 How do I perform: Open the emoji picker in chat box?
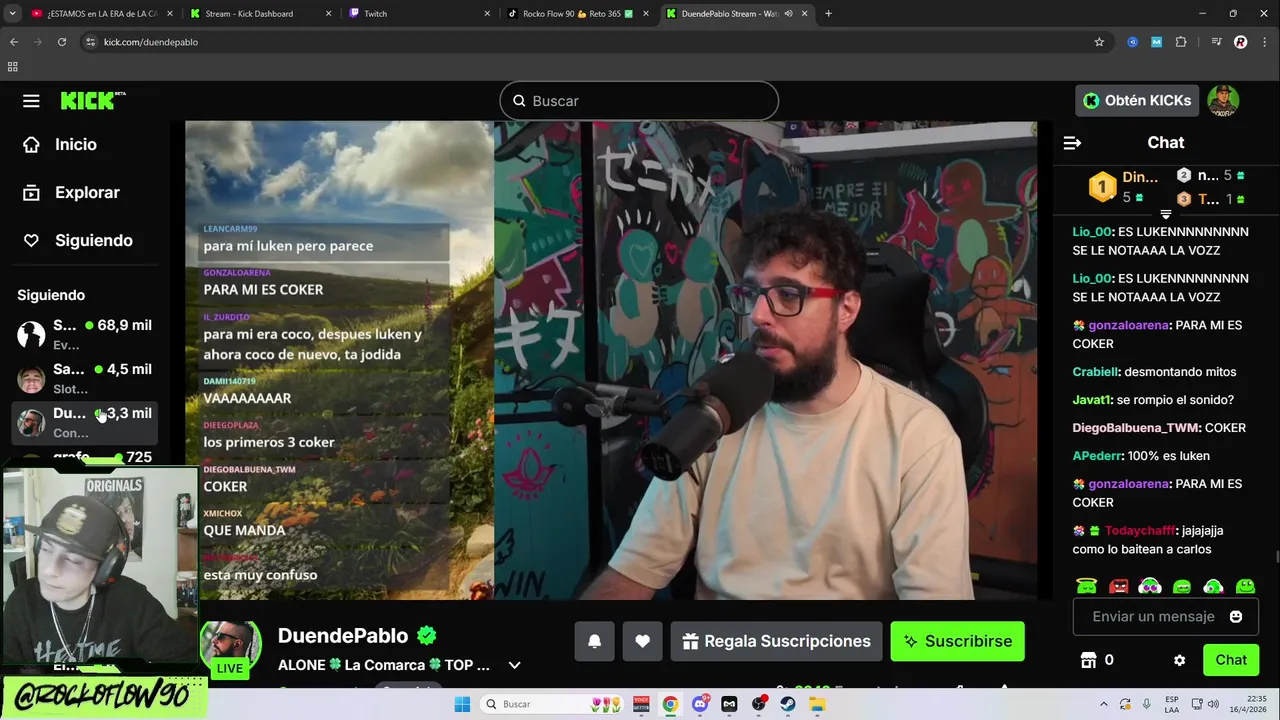click(1236, 616)
